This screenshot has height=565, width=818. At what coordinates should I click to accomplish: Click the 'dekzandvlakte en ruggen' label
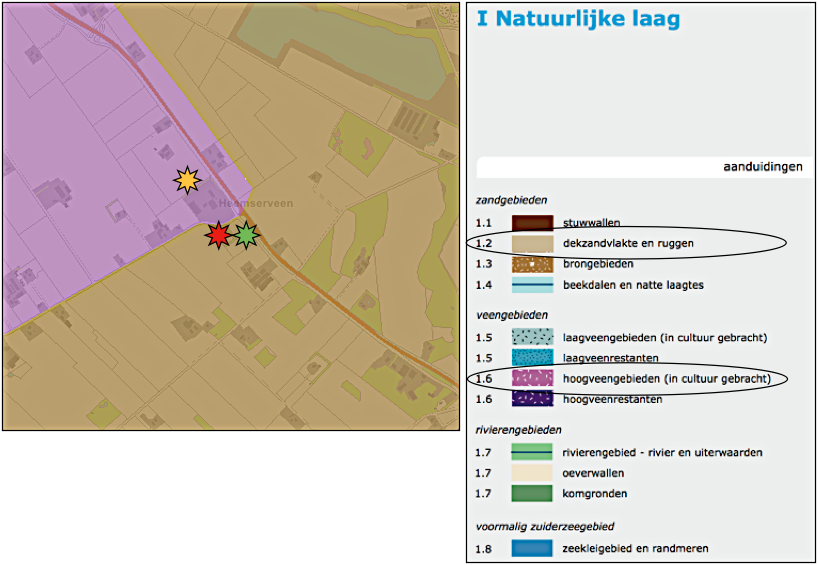pyautogui.click(x=628, y=244)
